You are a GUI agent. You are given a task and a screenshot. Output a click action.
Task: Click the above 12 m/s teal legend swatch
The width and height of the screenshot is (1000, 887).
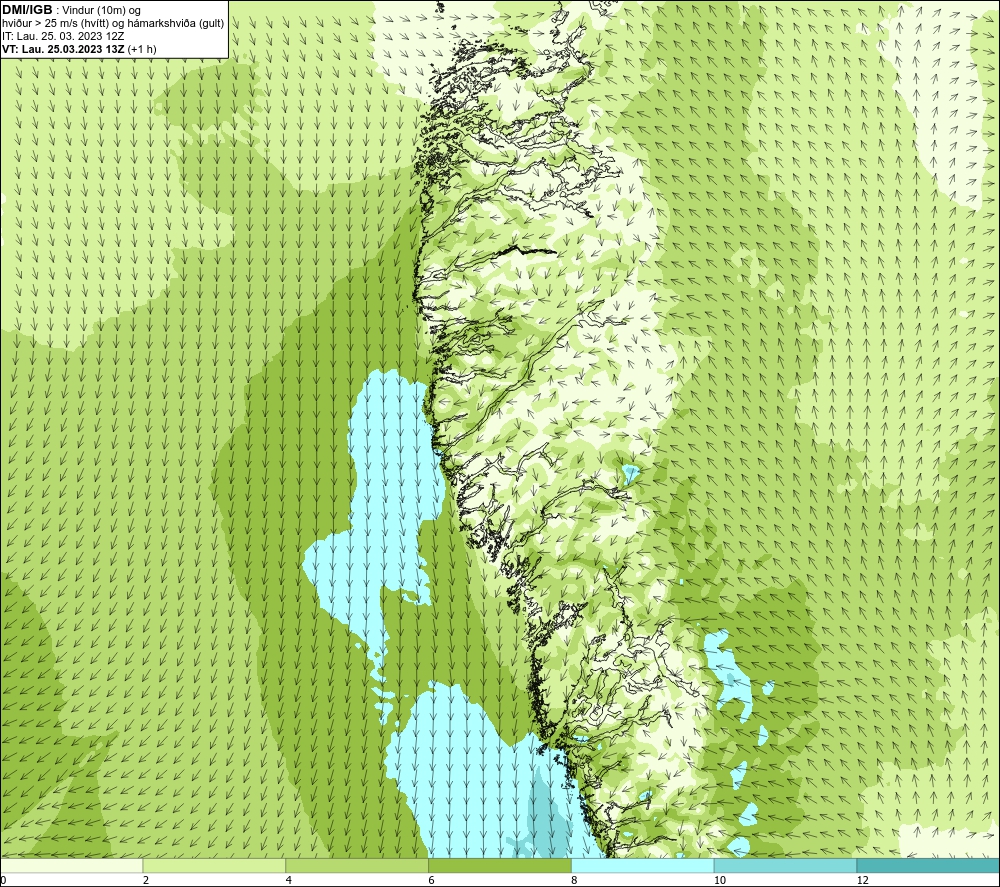(929, 865)
